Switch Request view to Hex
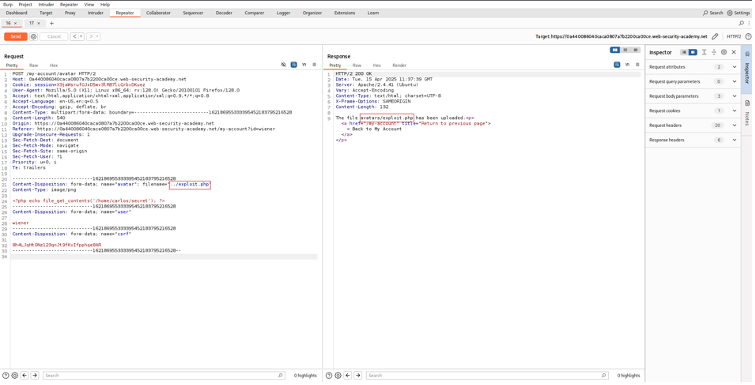The image size is (755, 385). [x=53, y=65]
